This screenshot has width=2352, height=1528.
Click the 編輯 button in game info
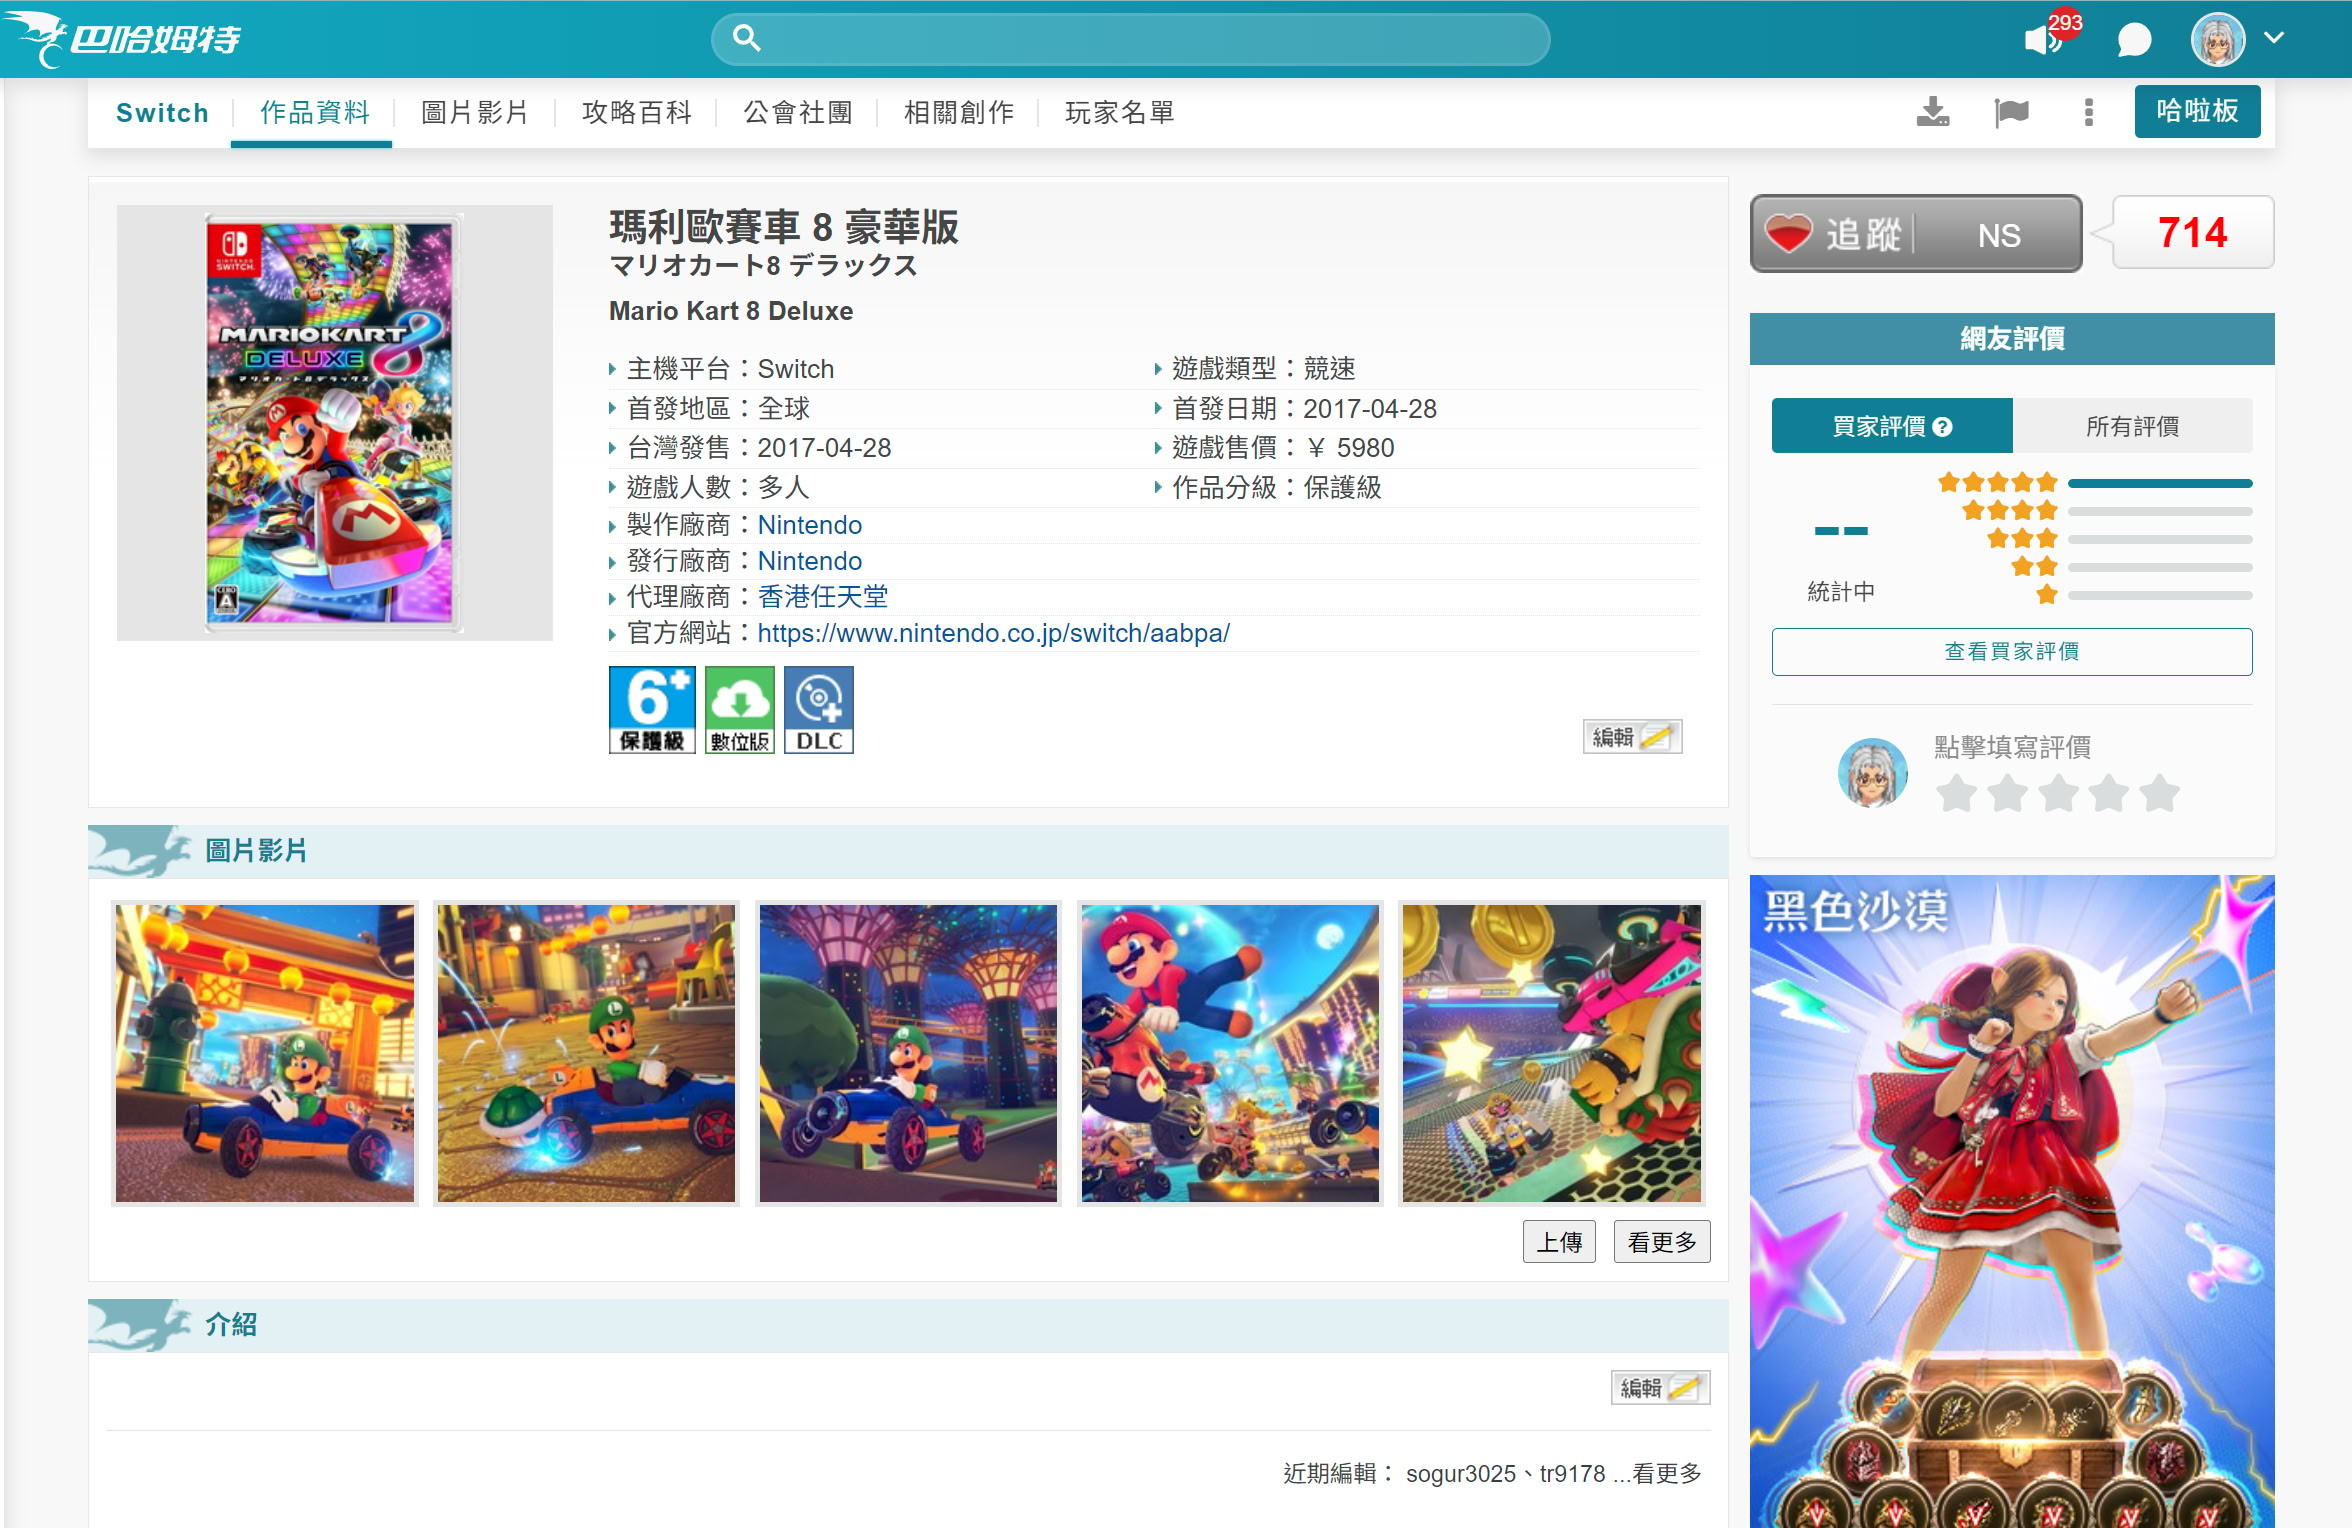[1632, 737]
